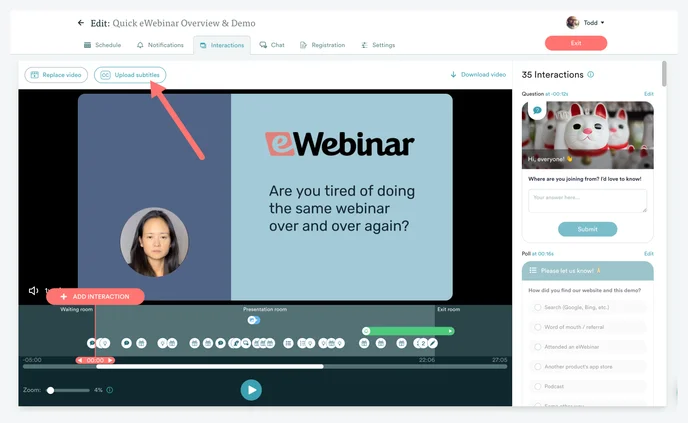Viewport: 688px width, 423px height.
Task: Check the Word of mouth / referral option
Action: click(x=537, y=327)
